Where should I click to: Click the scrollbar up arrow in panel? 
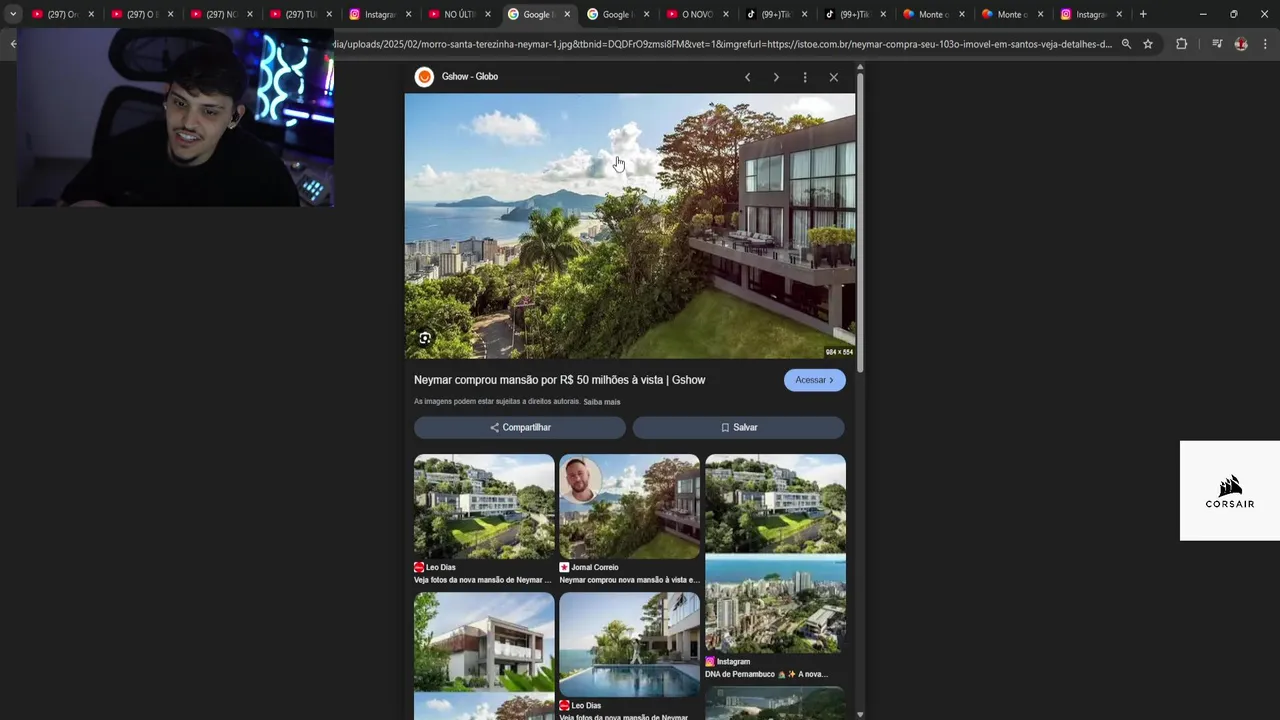(860, 66)
